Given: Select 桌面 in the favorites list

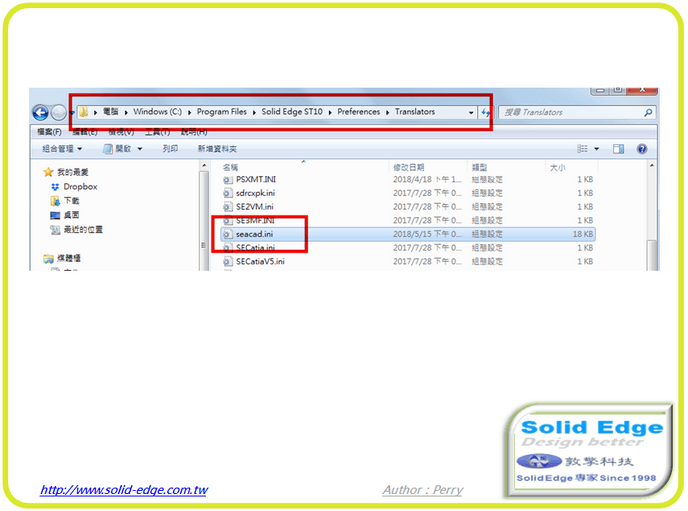Looking at the screenshot, I should click(72, 215).
